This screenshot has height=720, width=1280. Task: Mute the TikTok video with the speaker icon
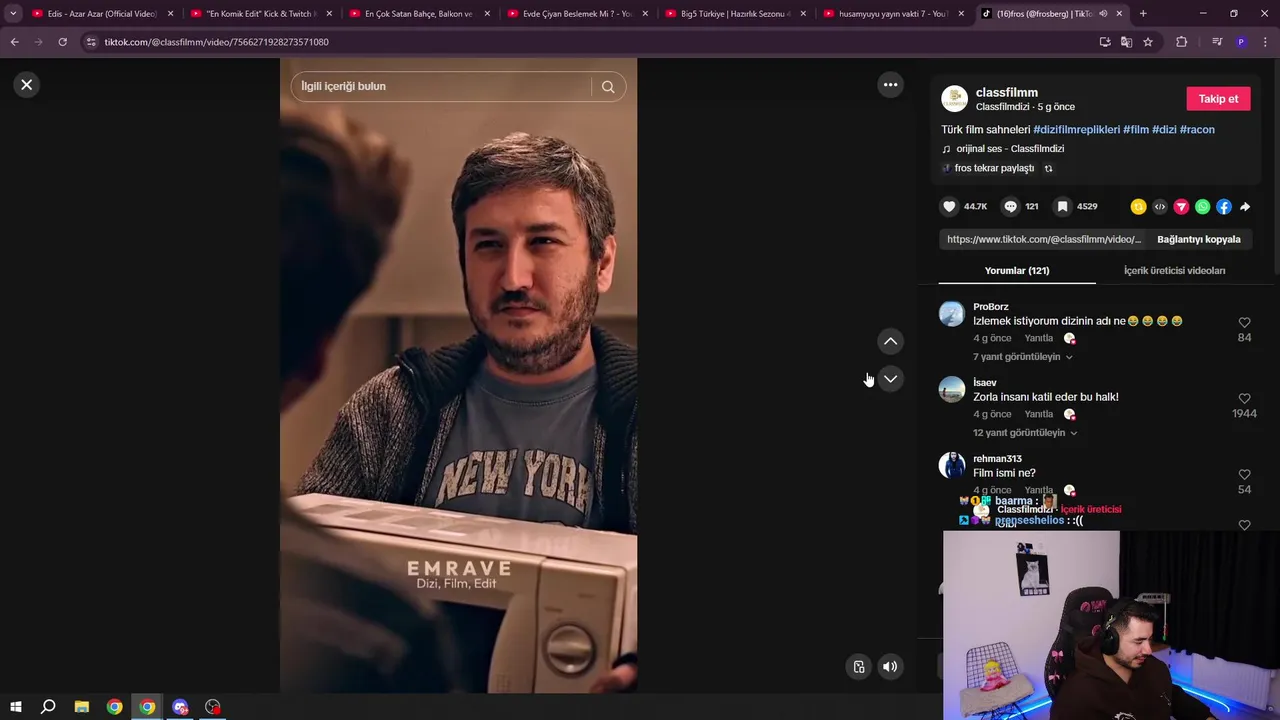coord(890,667)
